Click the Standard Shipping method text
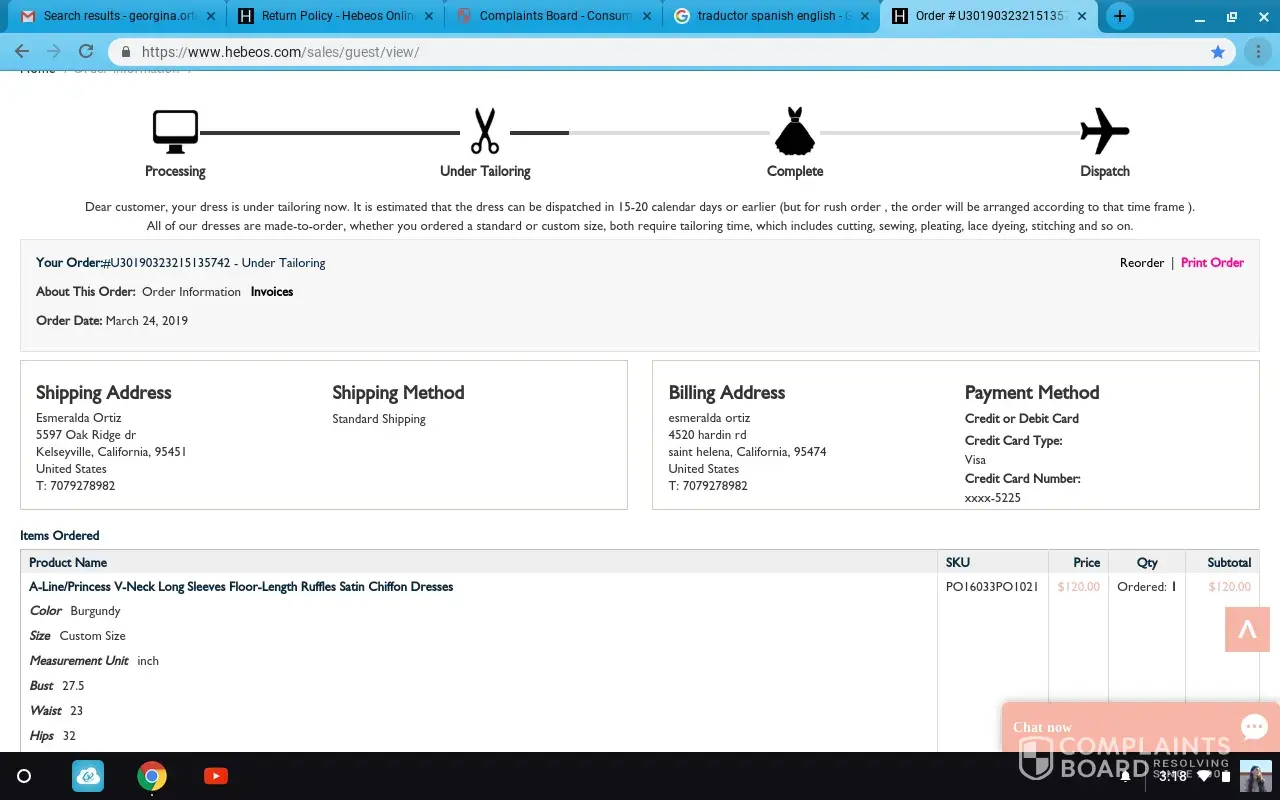The image size is (1280, 800). pyautogui.click(x=379, y=419)
